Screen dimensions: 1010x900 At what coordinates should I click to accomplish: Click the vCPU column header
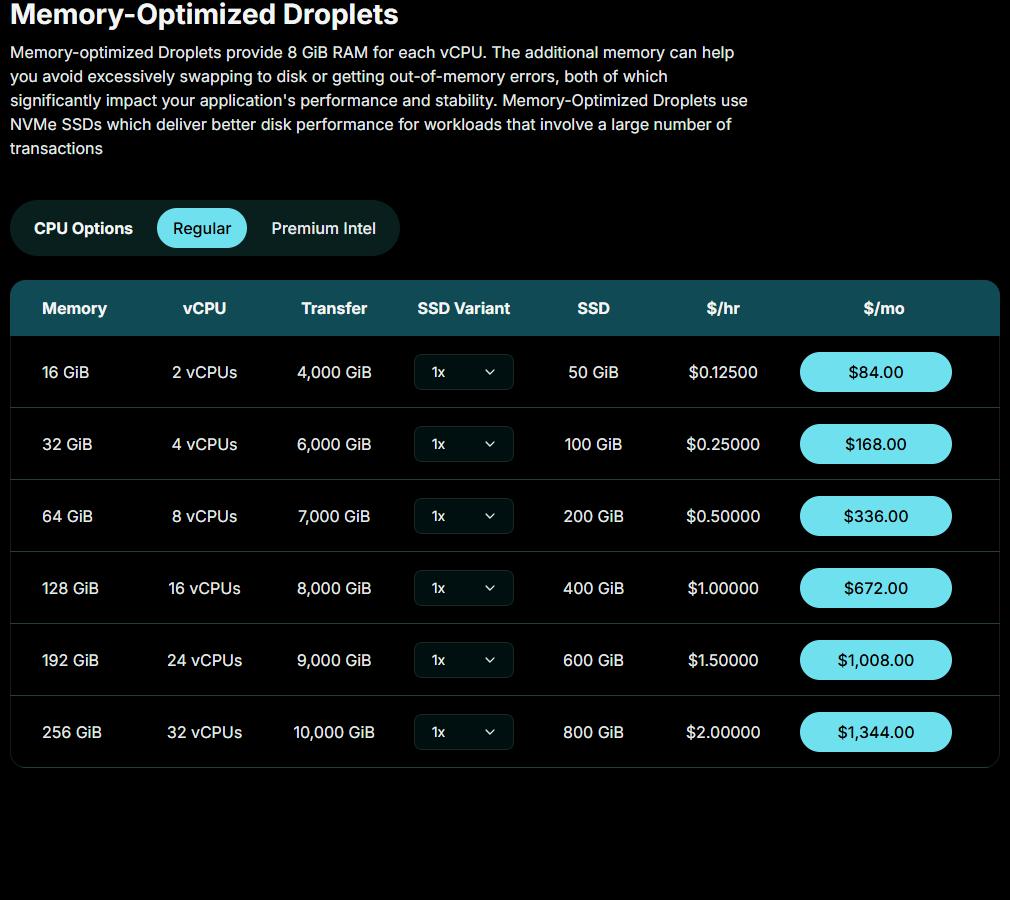tap(204, 308)
